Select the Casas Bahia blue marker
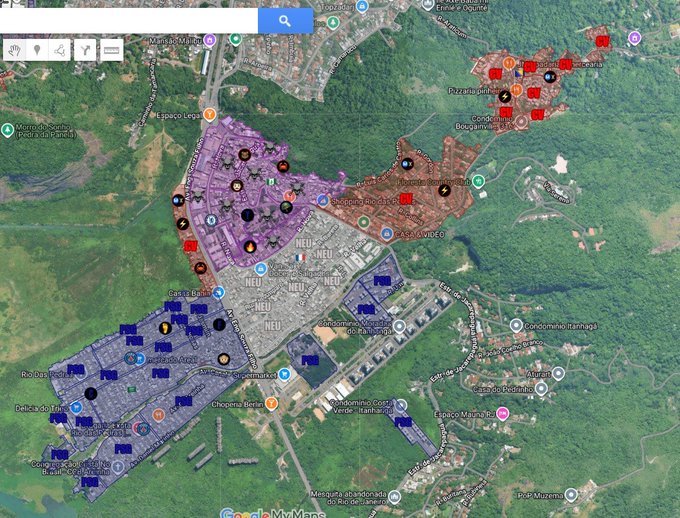Image resolution: width=680 pixels, height=518 pixels. coord(219,292)
